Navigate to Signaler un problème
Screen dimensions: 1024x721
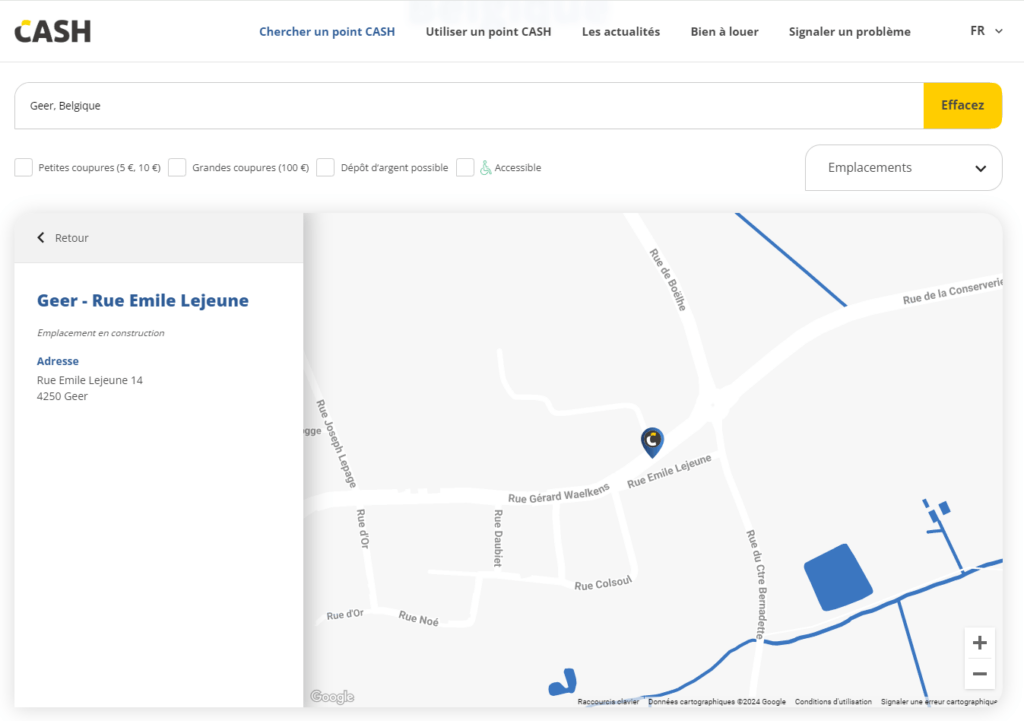click(849, 32)
